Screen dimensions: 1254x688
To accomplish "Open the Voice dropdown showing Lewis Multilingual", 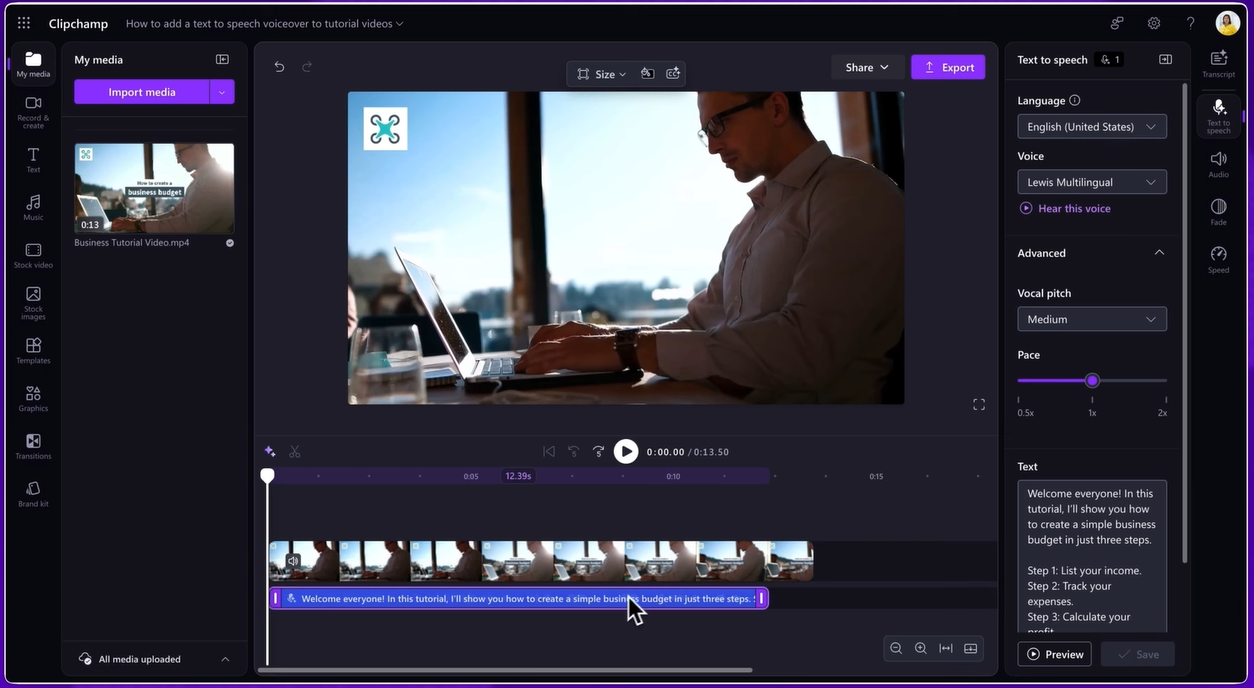I will pyautogui.click(x=1091, y=182).
